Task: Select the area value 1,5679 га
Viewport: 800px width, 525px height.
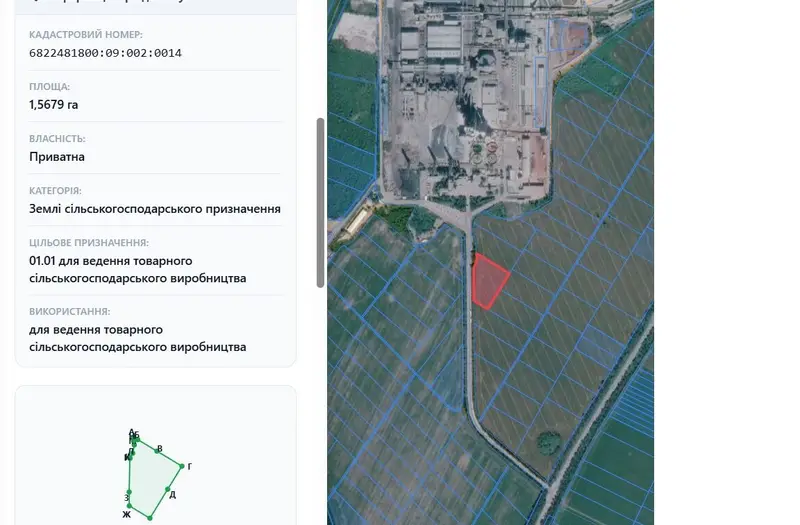Action: (x=54, y=105)
